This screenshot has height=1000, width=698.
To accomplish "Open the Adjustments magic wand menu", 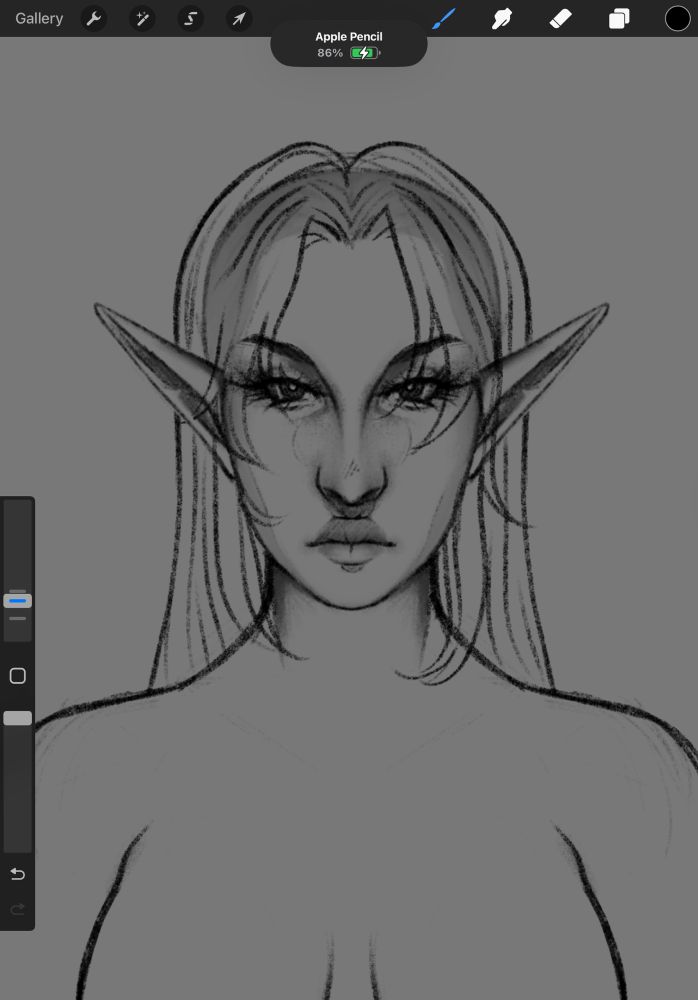I will click(142, 18).
